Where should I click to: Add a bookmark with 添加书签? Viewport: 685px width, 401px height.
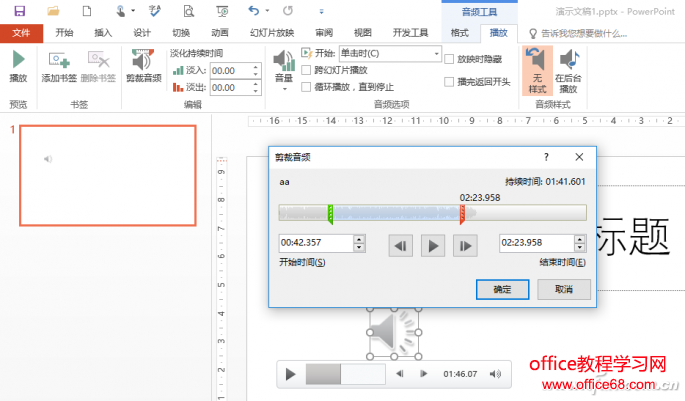coord(59,66)
